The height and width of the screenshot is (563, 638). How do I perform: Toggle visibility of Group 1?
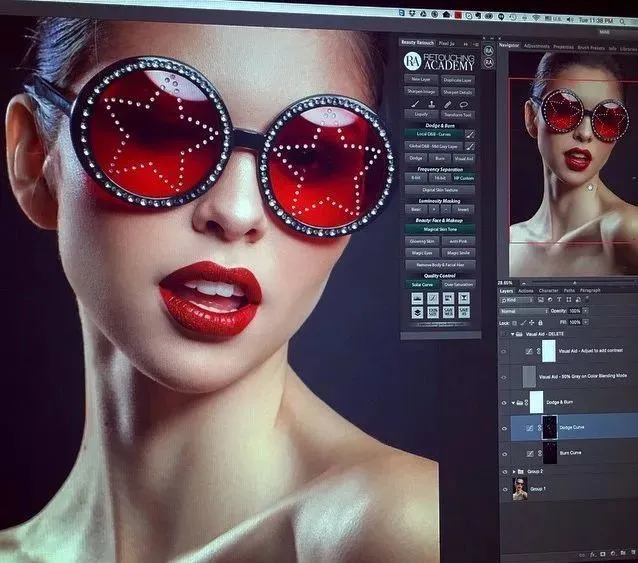click(x=505, y=489)
